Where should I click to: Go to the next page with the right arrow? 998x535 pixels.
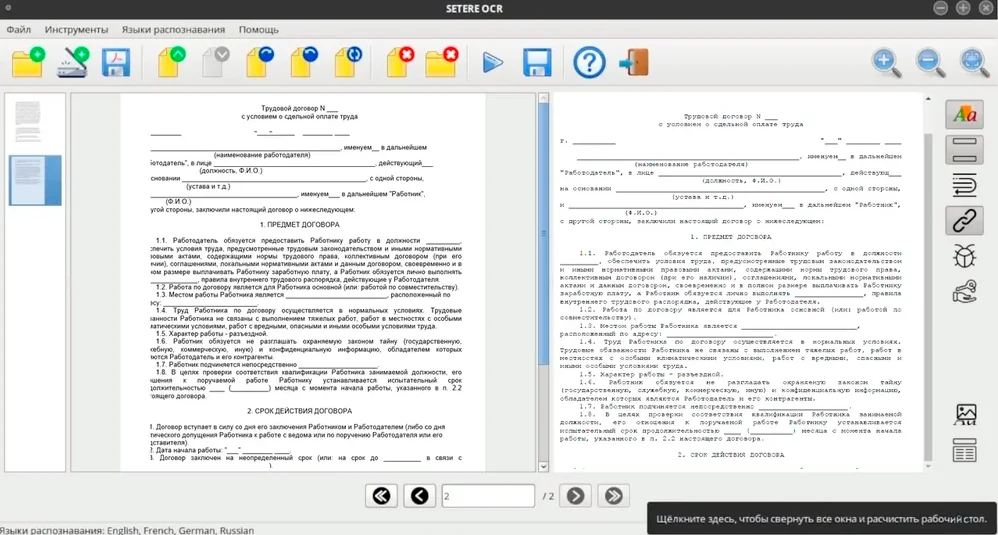coord(575,496)
